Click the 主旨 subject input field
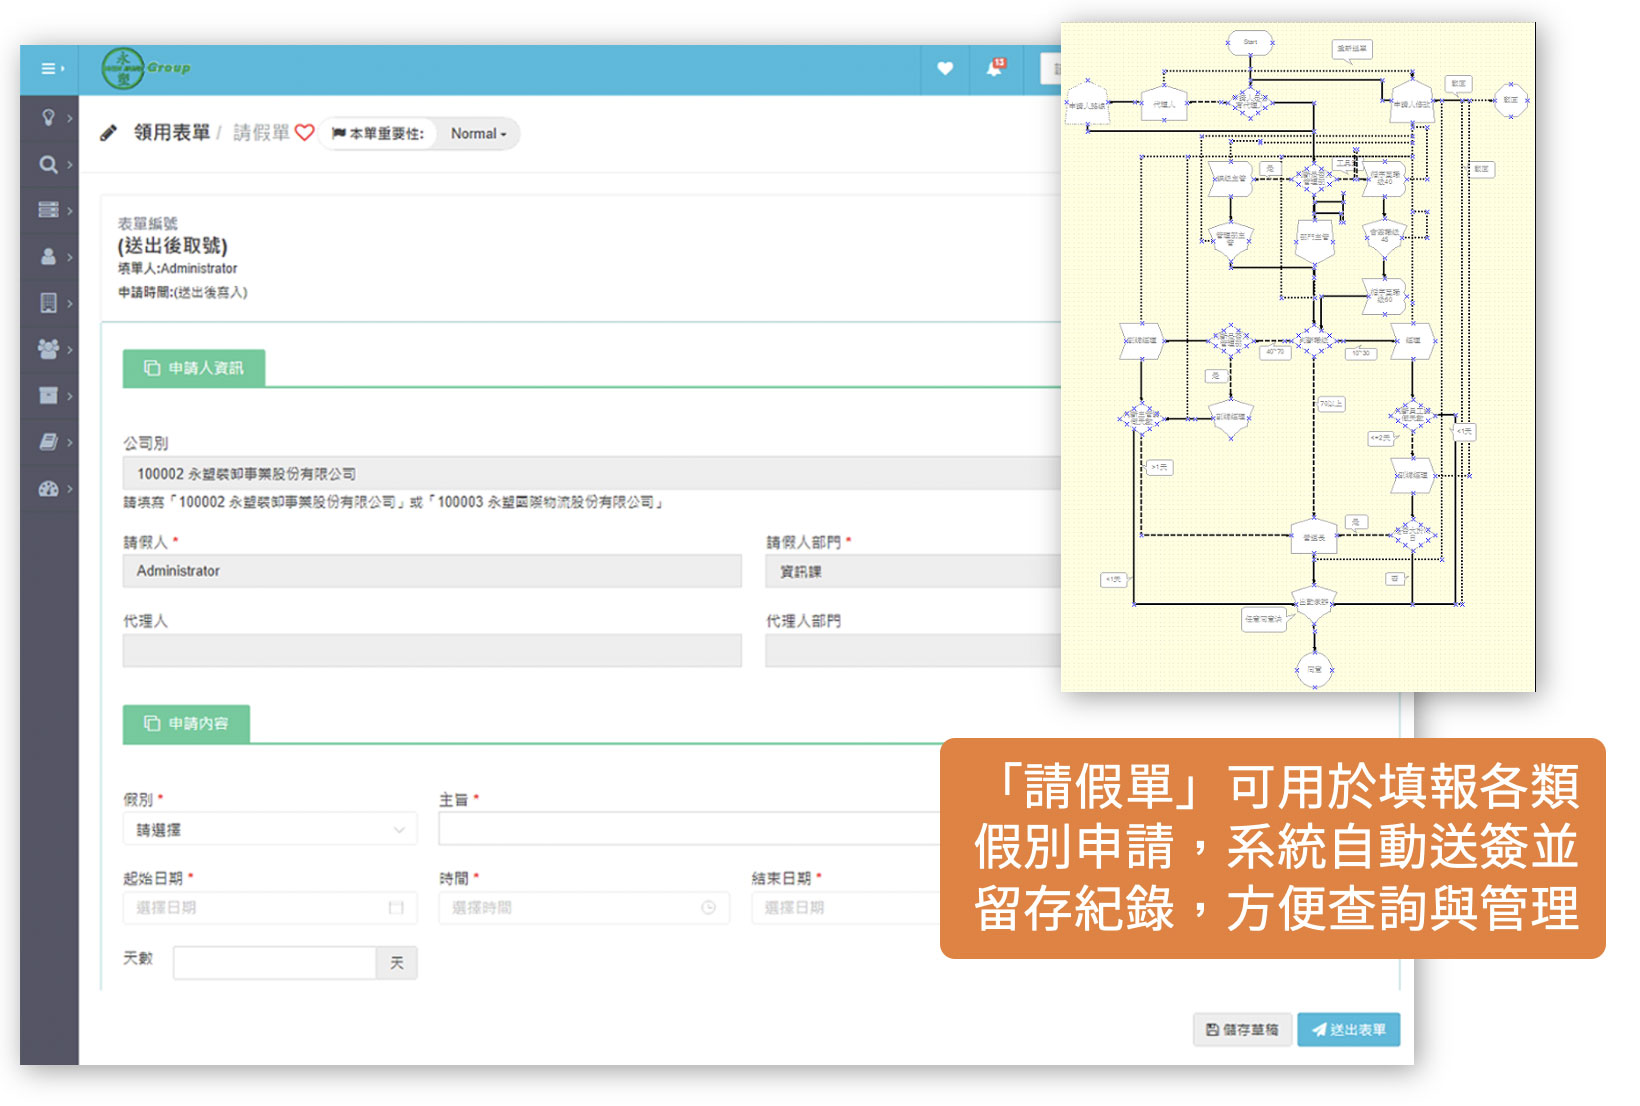 (690, 829)
